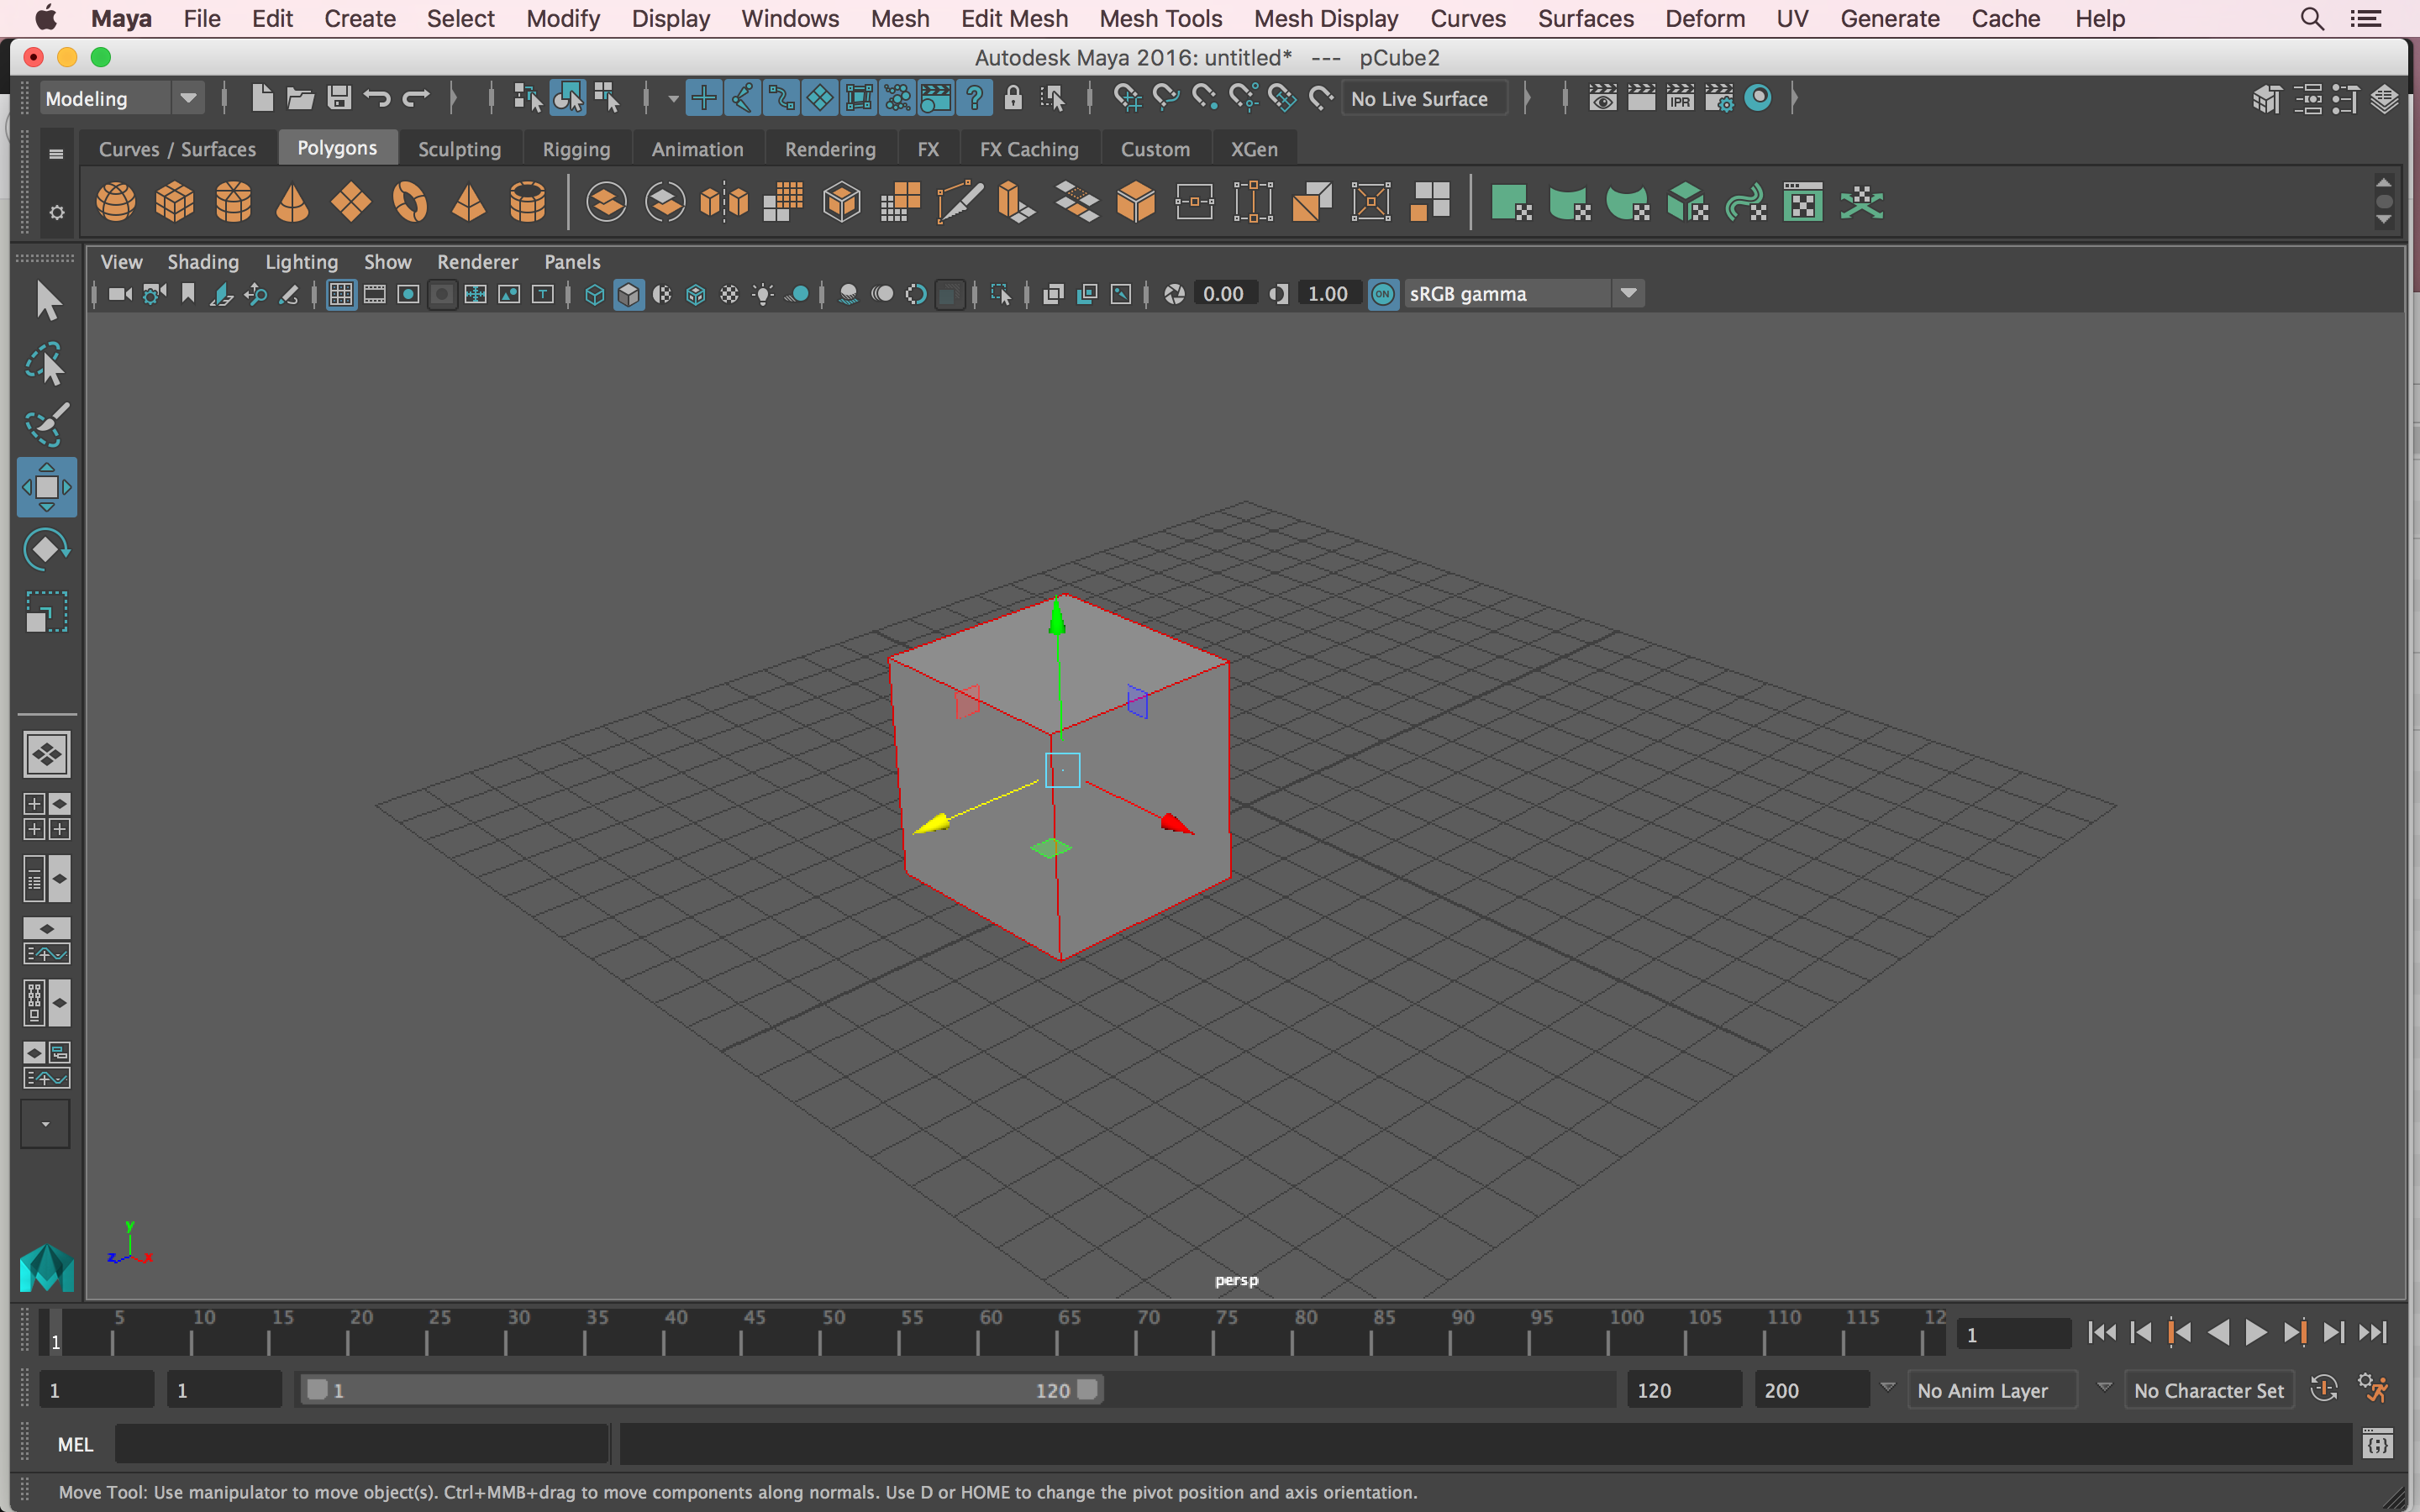Click the Open scene folder icon

click(300, 98)
